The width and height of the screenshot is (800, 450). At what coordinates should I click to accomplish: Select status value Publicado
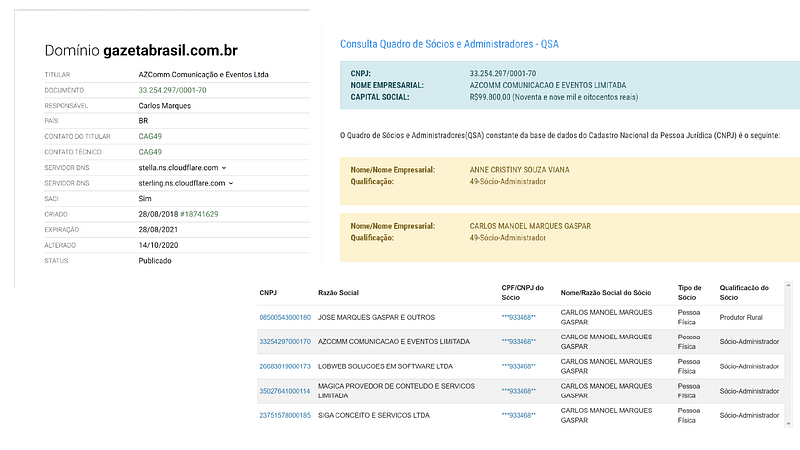point(155,261)
